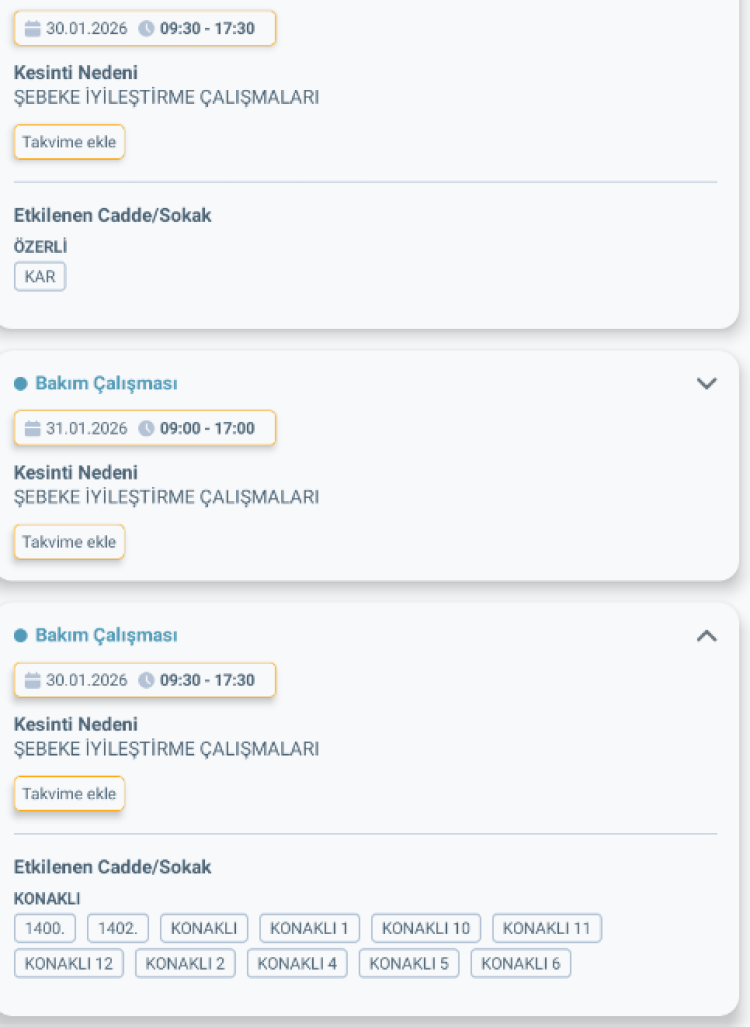Screen dimensions: 750x1027
Task: Click the KONAKLI 6 street chip
Action: (x=520, y=963)
